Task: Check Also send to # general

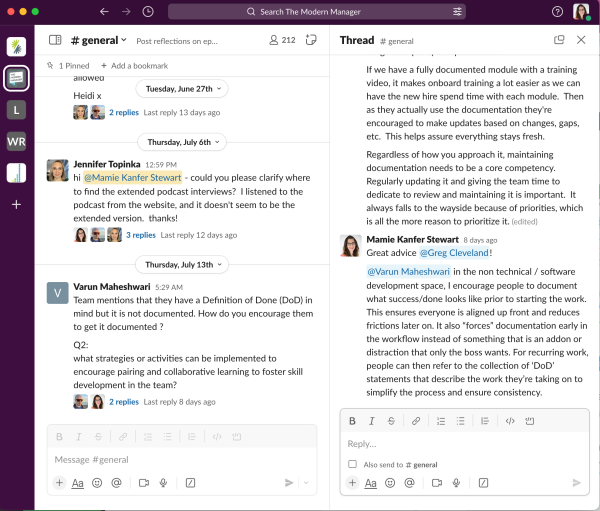Action: [x=352, y=464]
